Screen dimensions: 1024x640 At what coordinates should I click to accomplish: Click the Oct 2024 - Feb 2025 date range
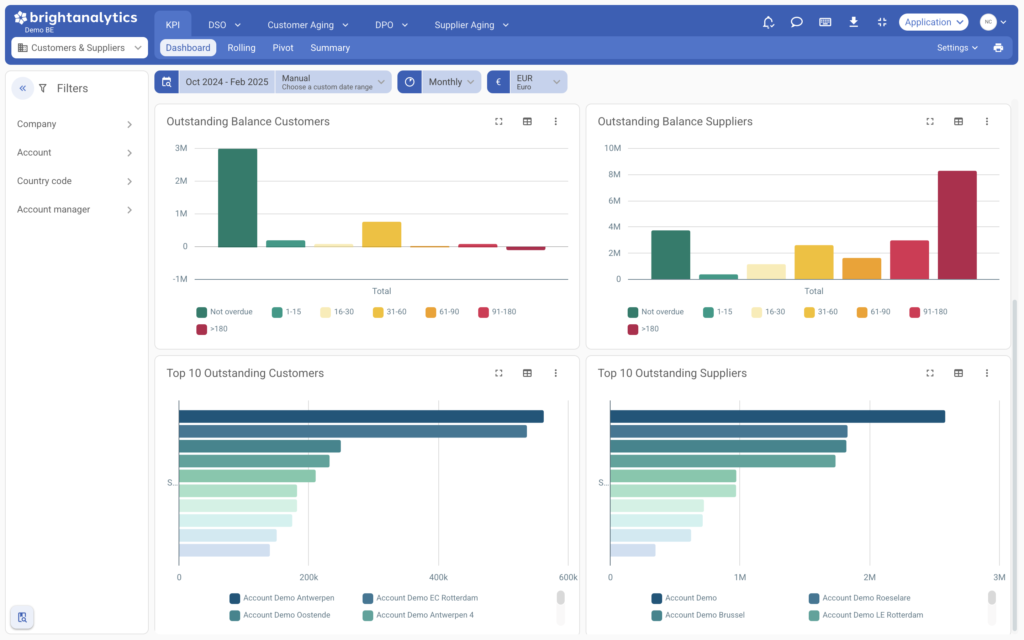coord(227,82)
